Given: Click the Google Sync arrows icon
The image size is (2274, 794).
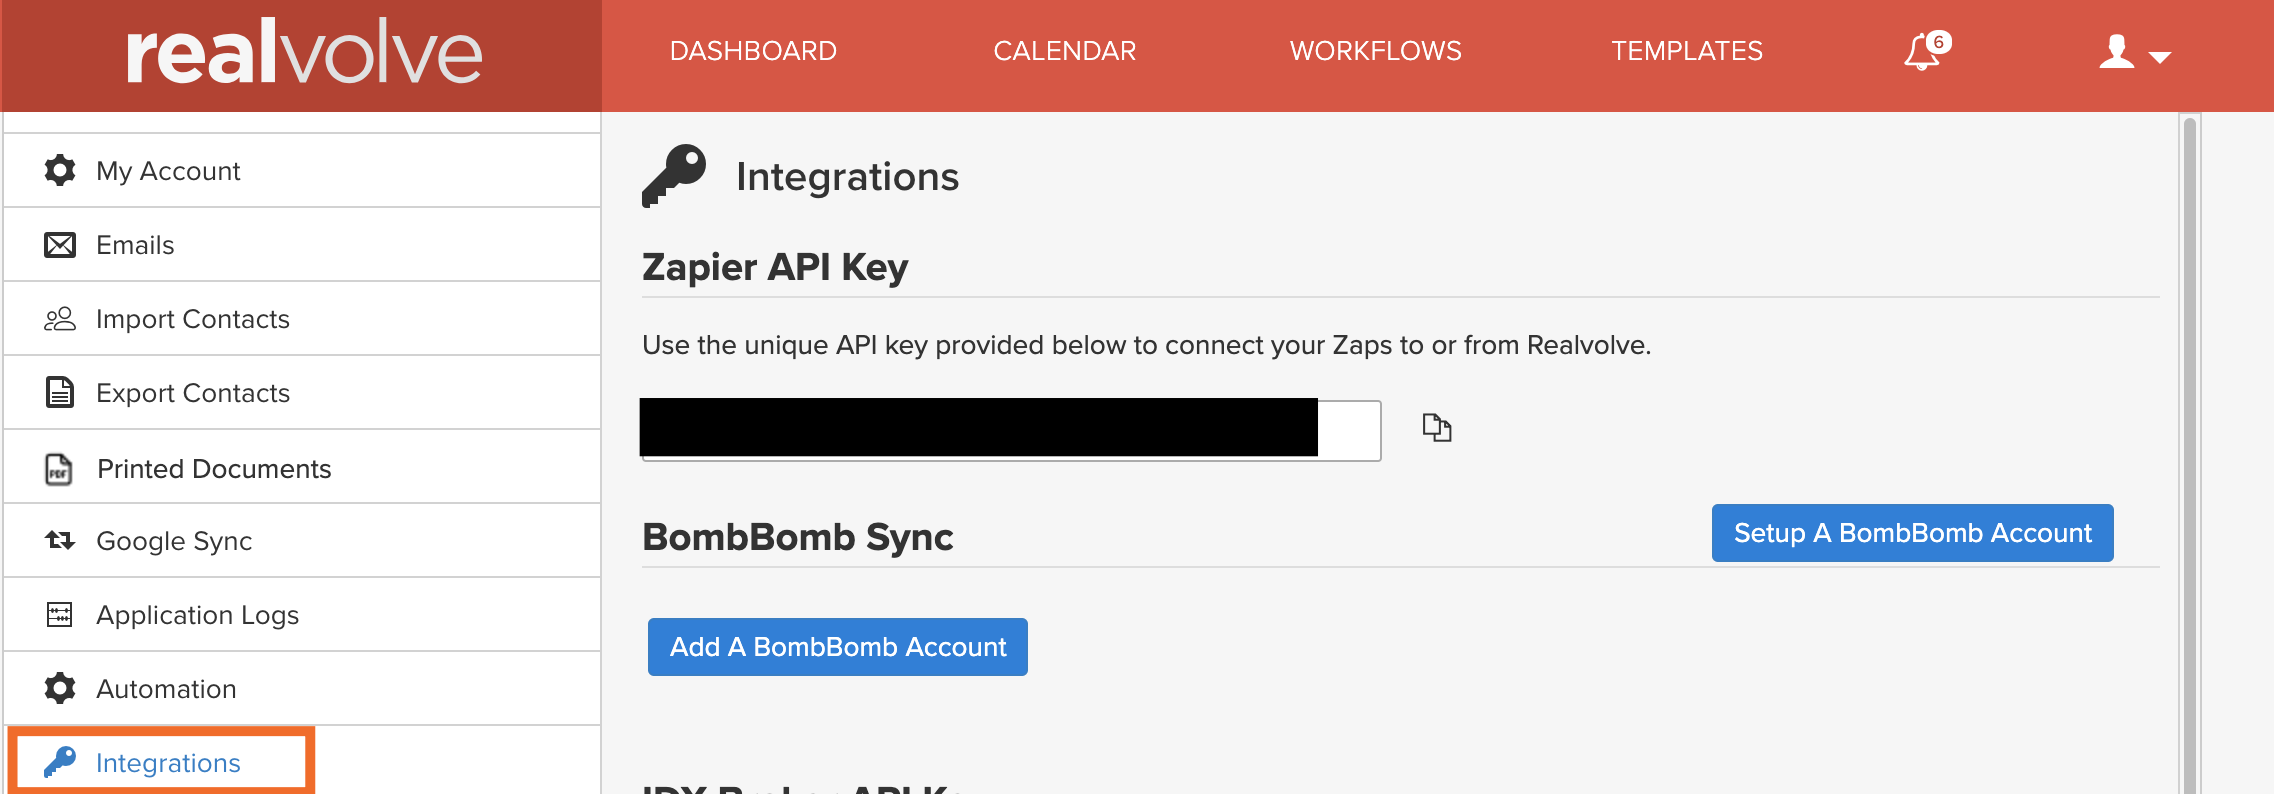Looking at the screenshot, I should coord(60,541).
